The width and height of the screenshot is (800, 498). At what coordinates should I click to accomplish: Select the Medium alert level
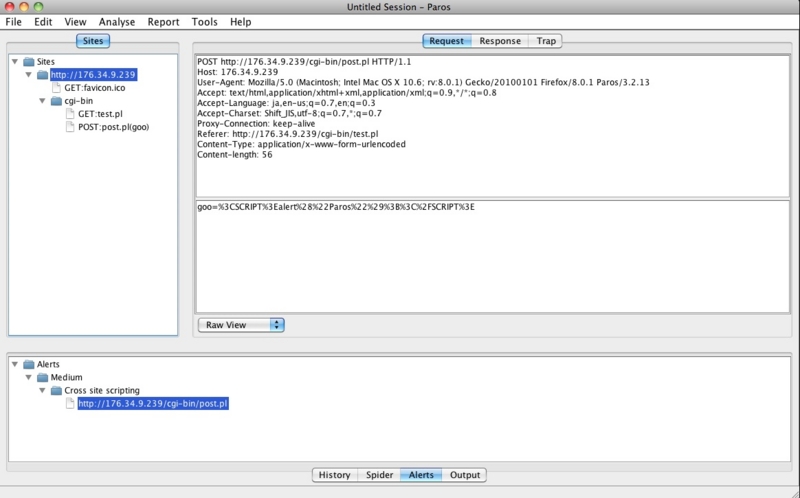point(66,378)
